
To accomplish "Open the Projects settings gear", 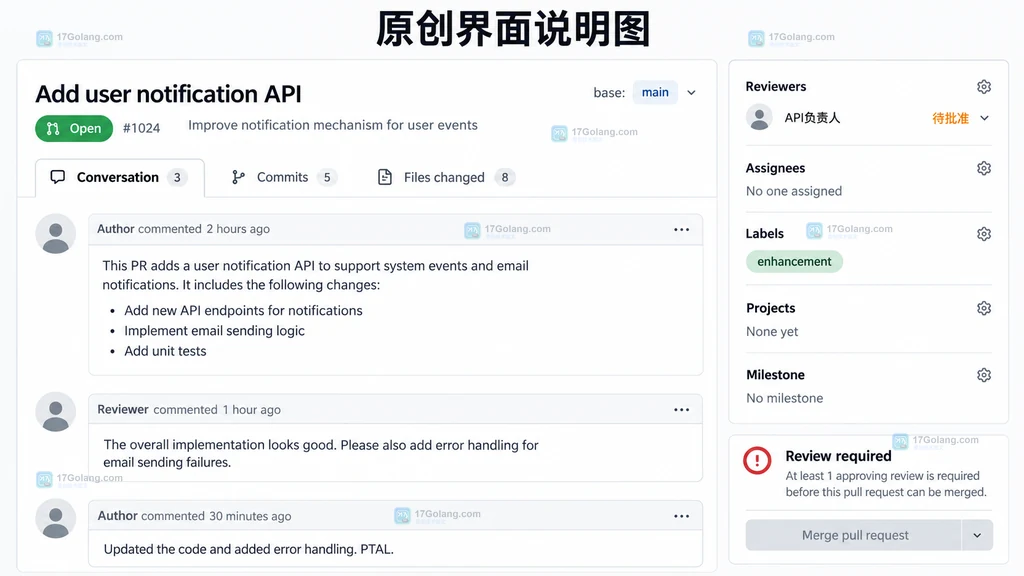I will (x=984, y=308).
